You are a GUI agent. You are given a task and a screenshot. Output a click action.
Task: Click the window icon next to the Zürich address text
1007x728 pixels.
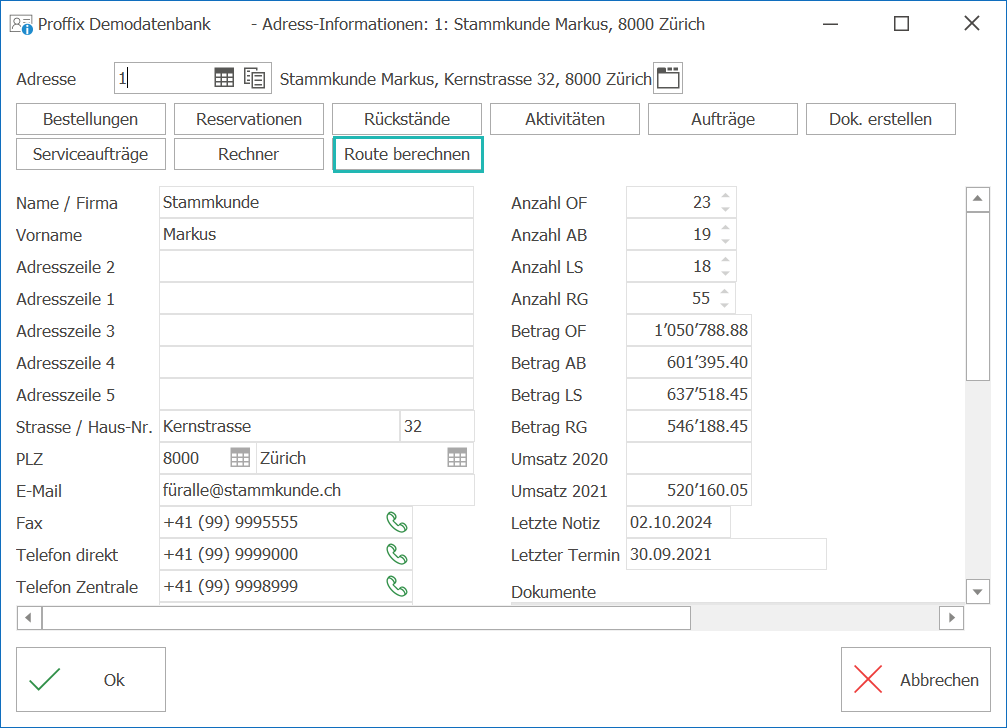click(668, 78)
